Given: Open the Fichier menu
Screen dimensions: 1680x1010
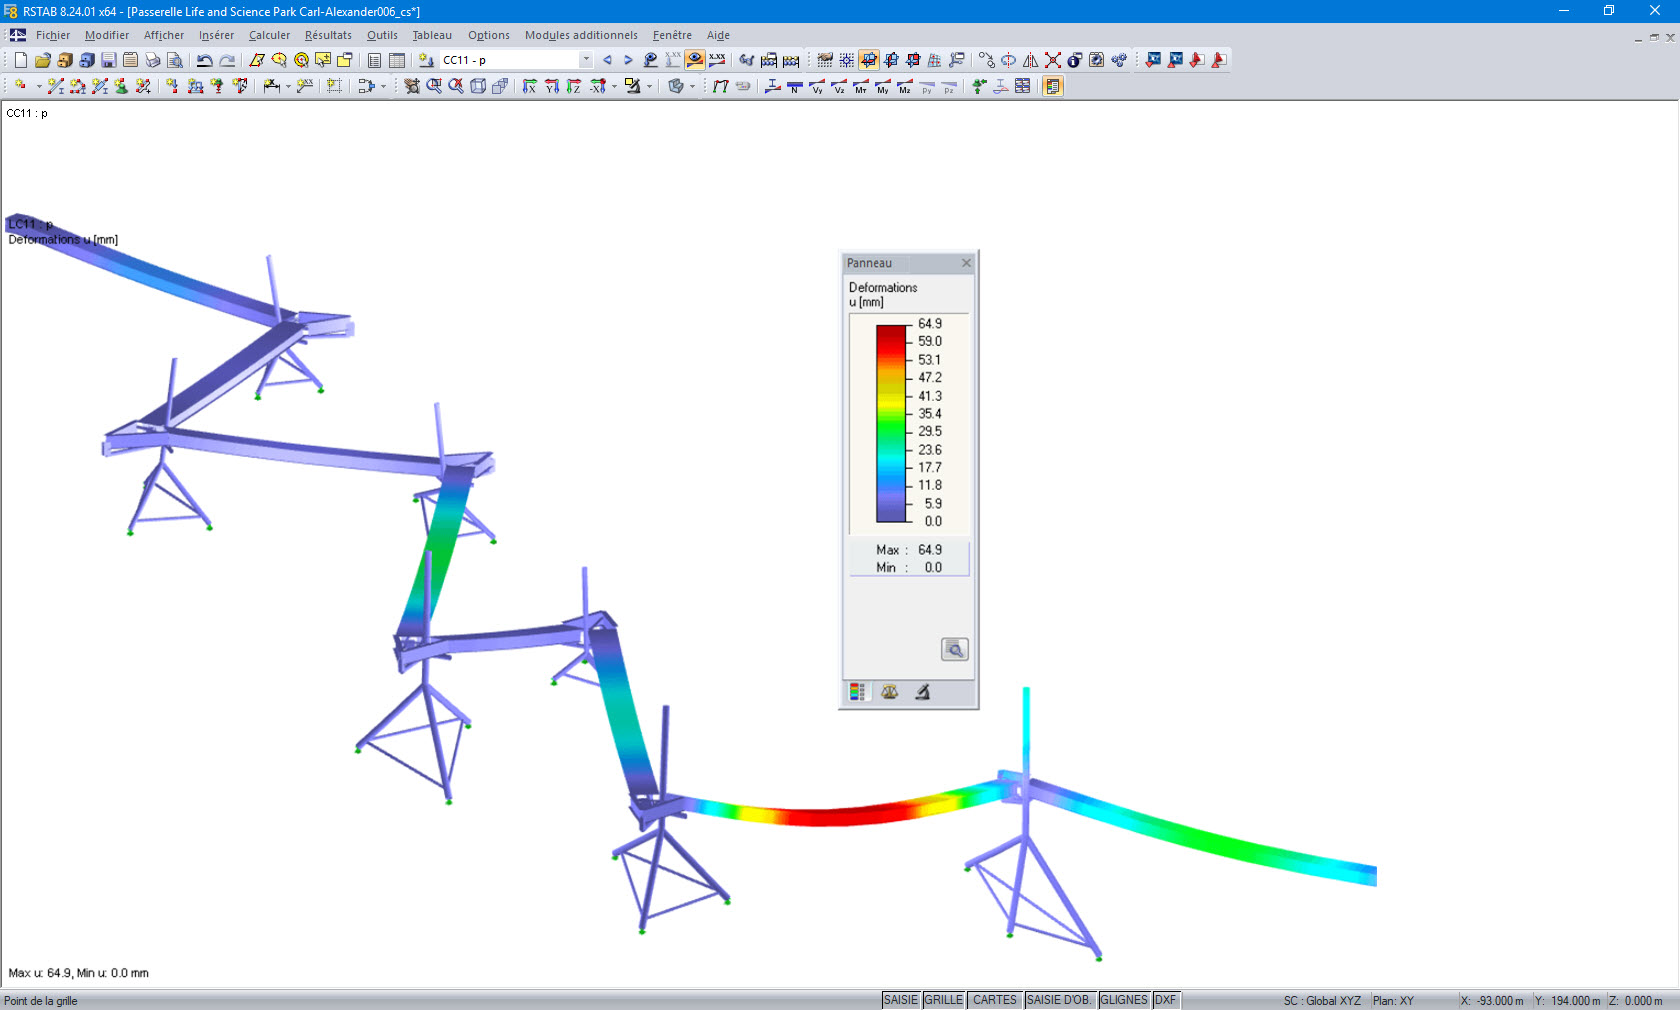Looking at the screenshot, I should [x=53, y=35].
